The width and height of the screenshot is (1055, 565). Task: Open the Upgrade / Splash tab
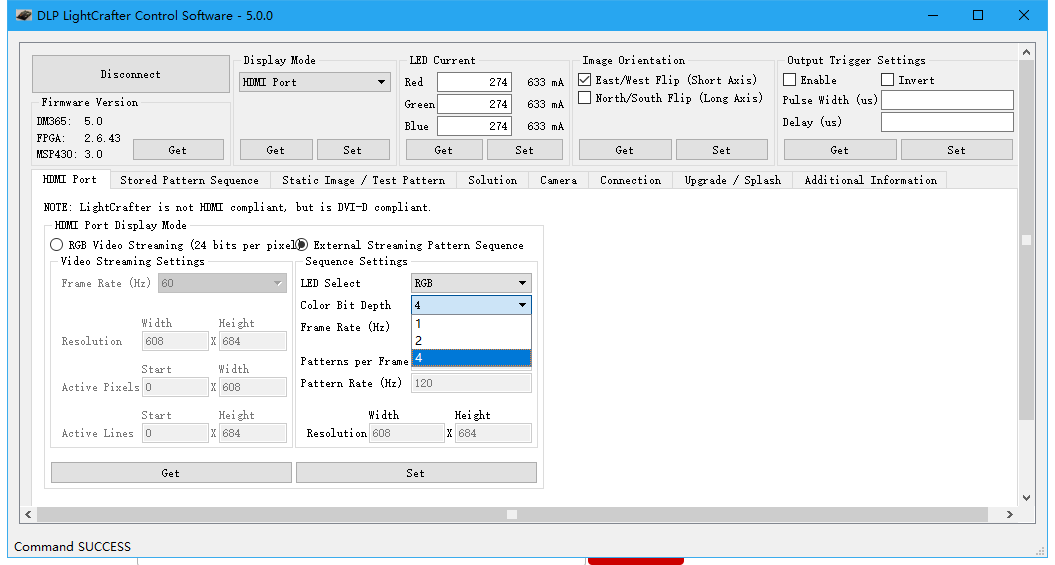tap(733, 180)
